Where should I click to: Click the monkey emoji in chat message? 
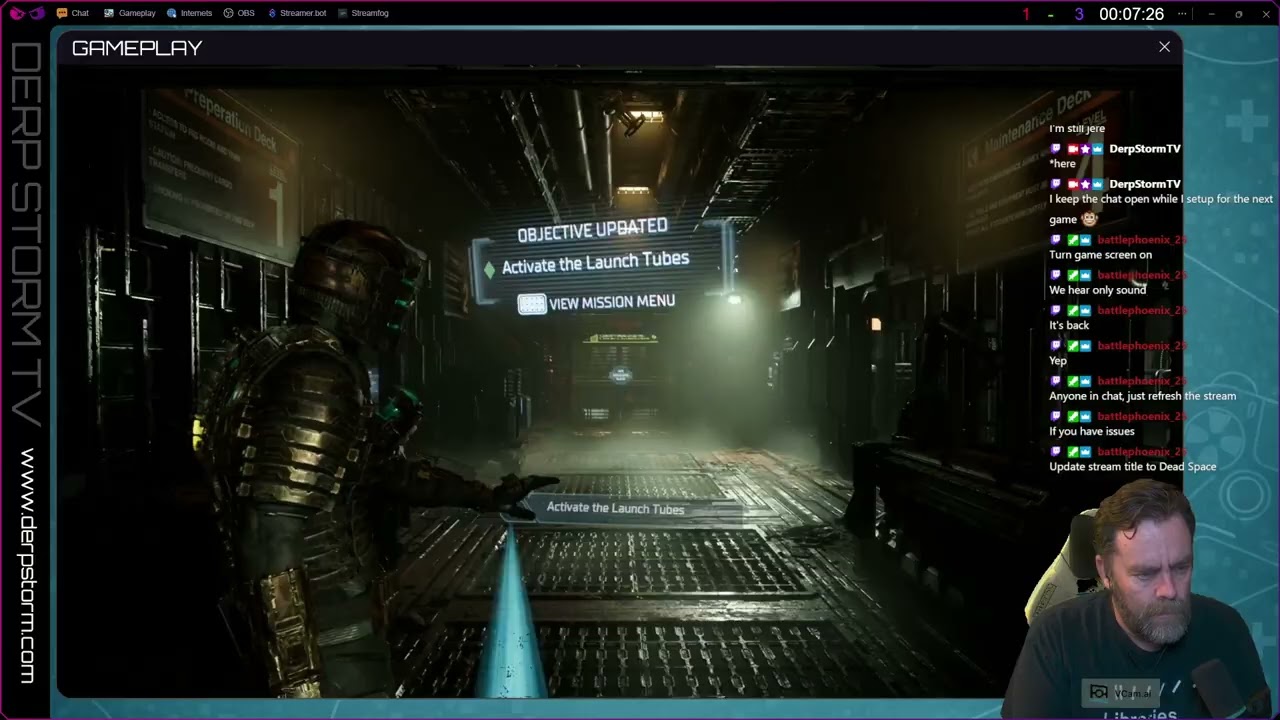click(1089, 218)
